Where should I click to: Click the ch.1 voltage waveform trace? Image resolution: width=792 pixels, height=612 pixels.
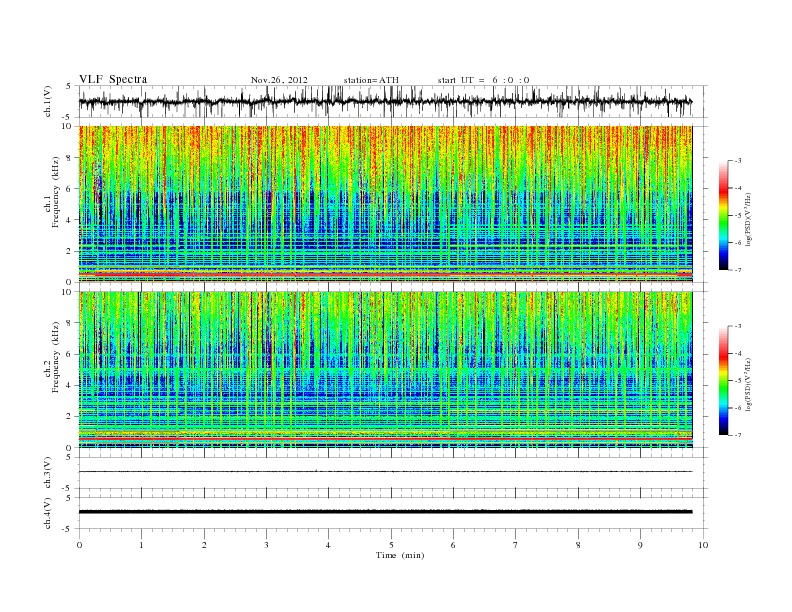pos(385,101)
